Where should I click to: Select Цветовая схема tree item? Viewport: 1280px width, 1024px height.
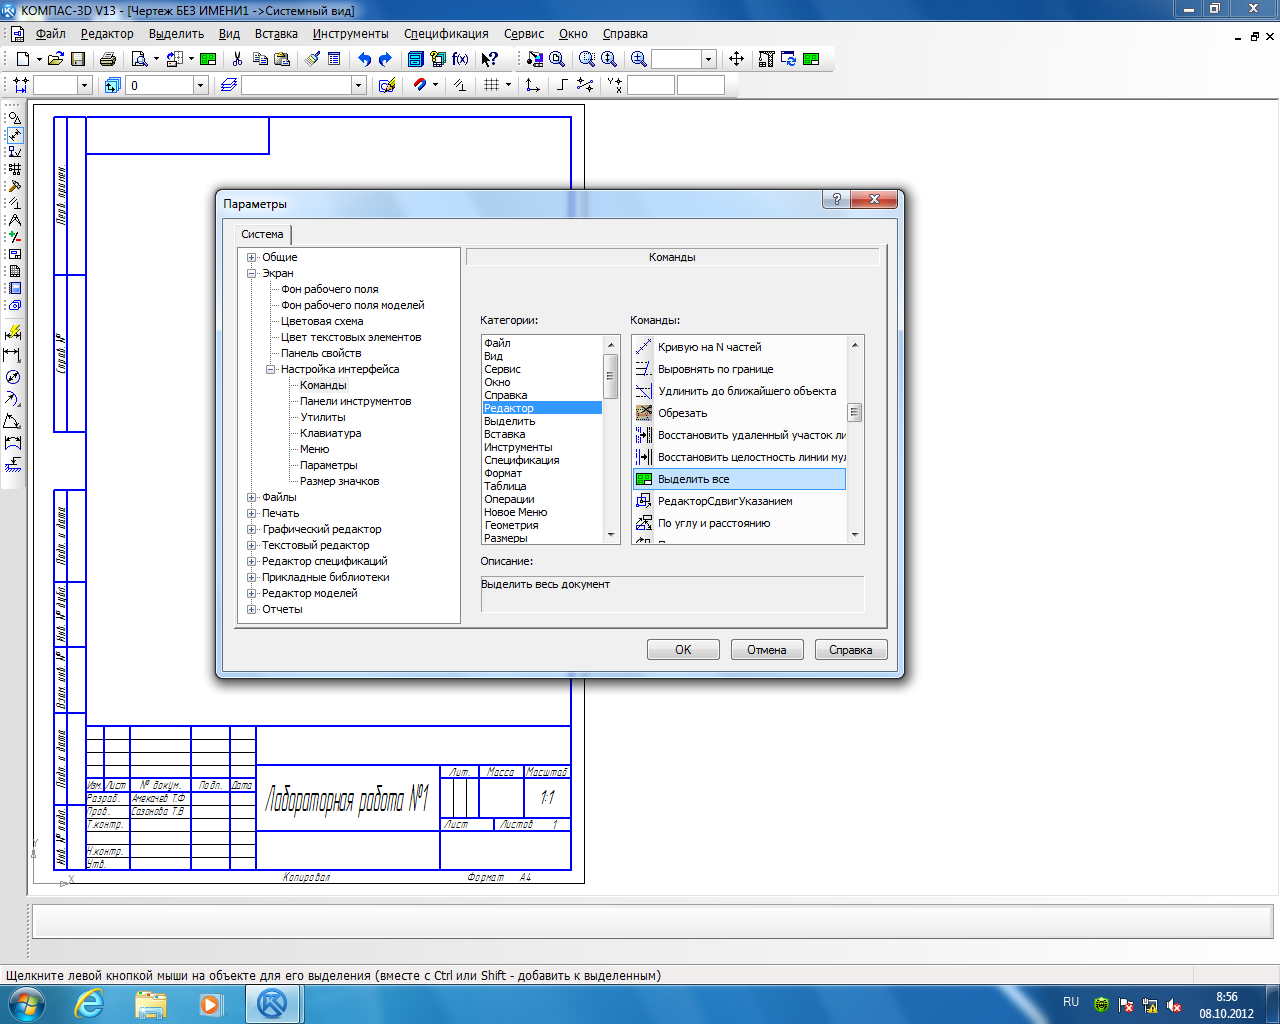coord(322,321)
